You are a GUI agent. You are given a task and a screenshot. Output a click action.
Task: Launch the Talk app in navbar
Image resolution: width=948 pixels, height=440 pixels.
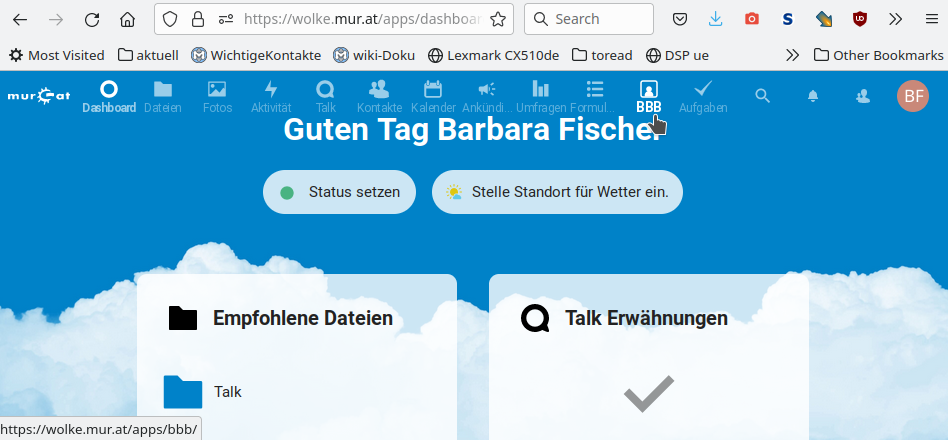click(x=325, y=96)
